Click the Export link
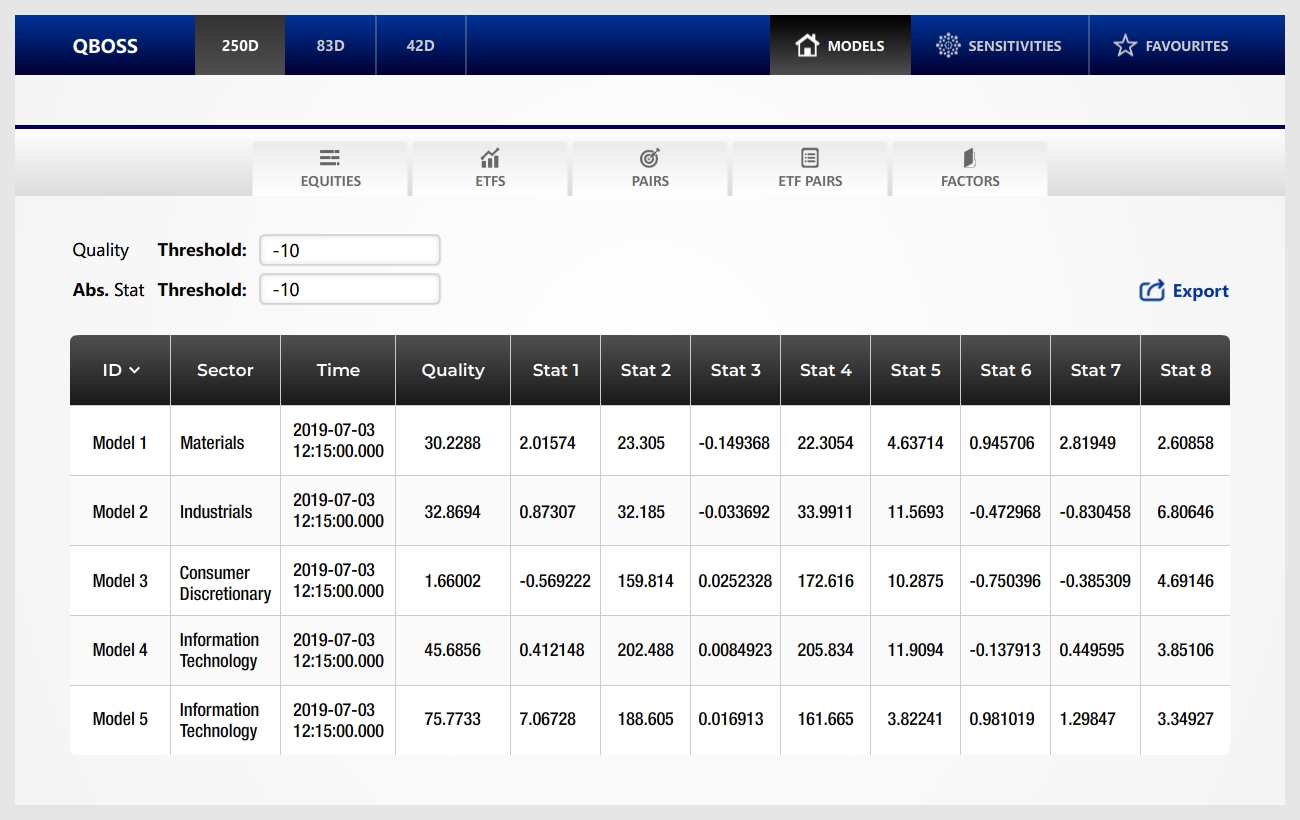The width and height of the screenshot is (1300, 820). (1200, 291)
